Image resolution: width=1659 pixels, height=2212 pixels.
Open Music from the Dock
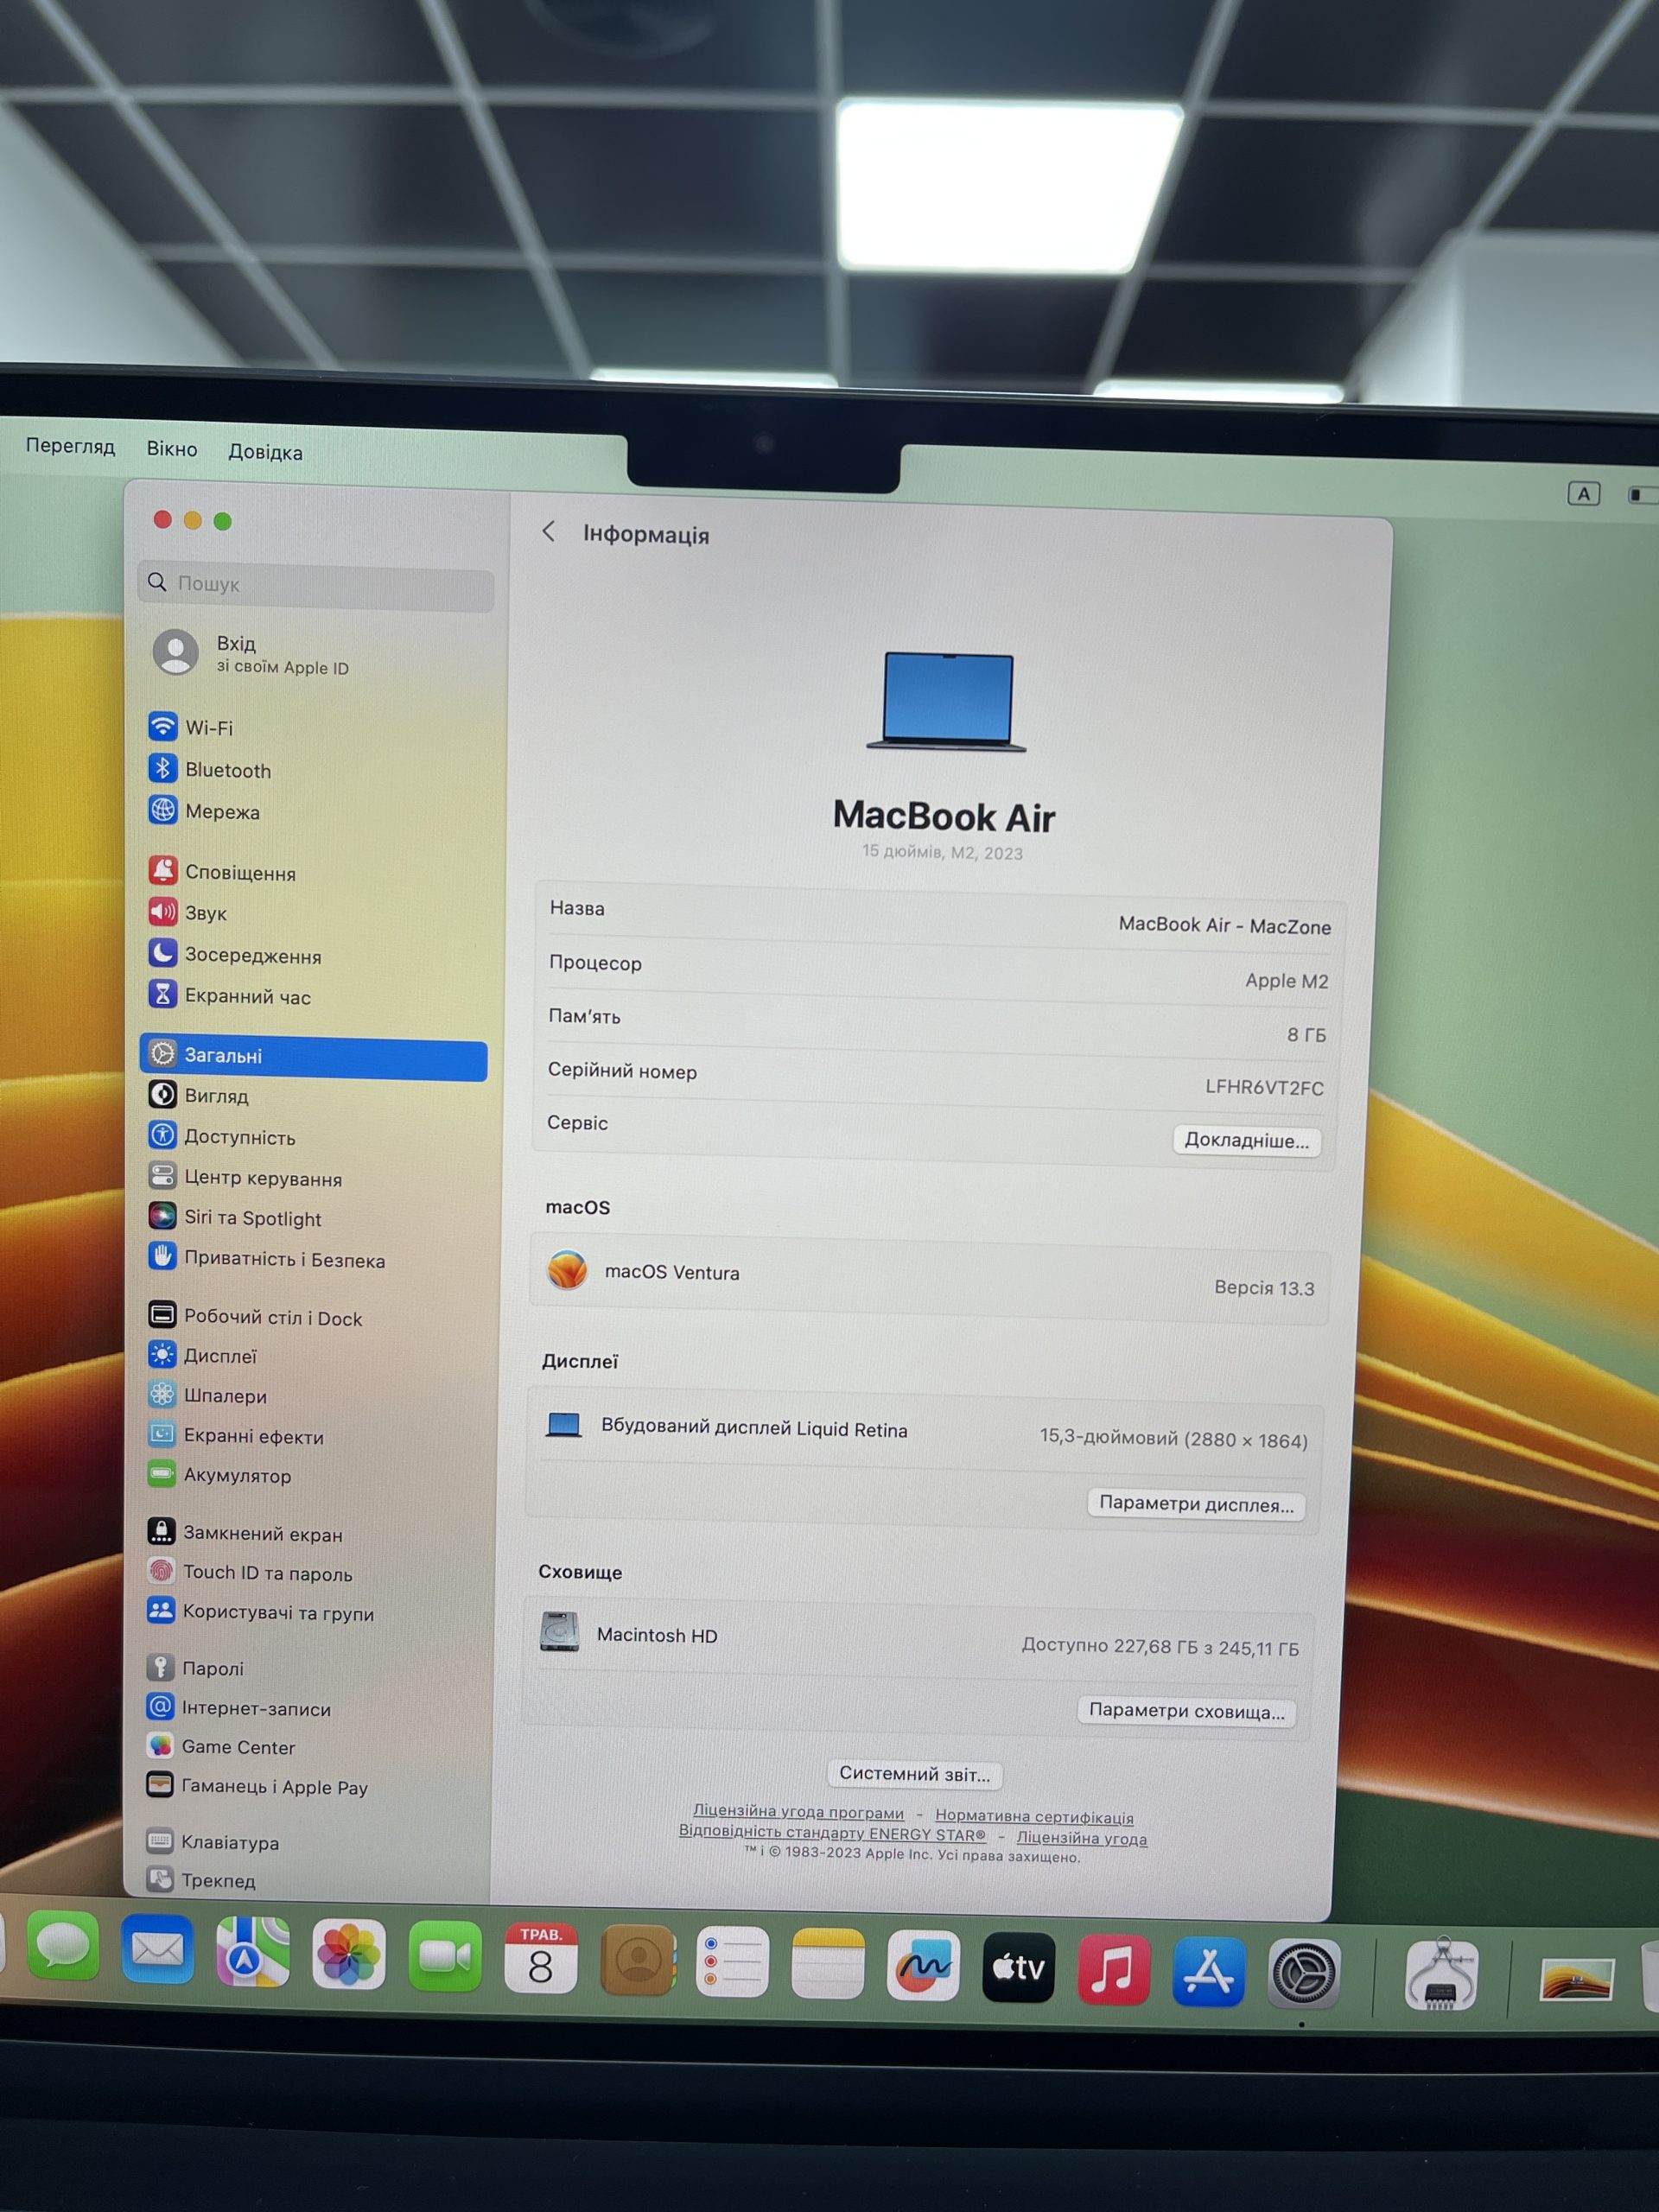[x=1113, y=1970]
